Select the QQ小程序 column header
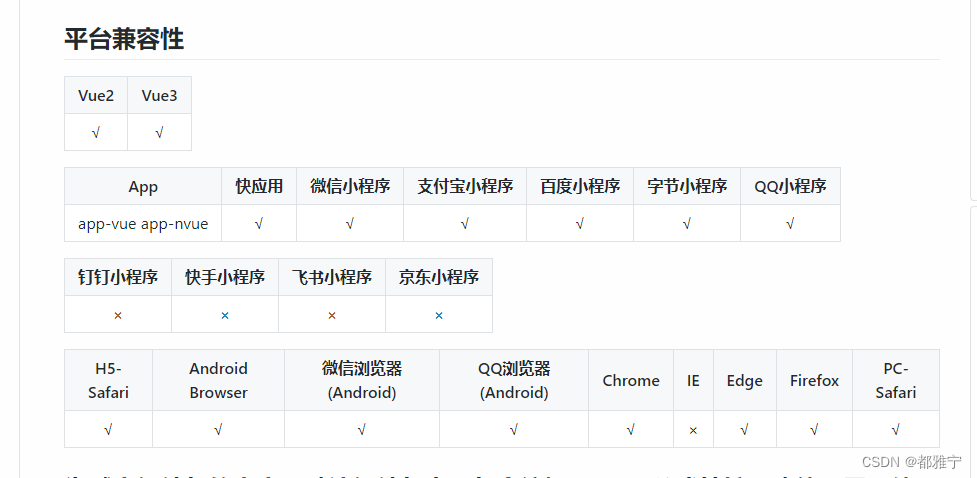 tap(791, 186)
